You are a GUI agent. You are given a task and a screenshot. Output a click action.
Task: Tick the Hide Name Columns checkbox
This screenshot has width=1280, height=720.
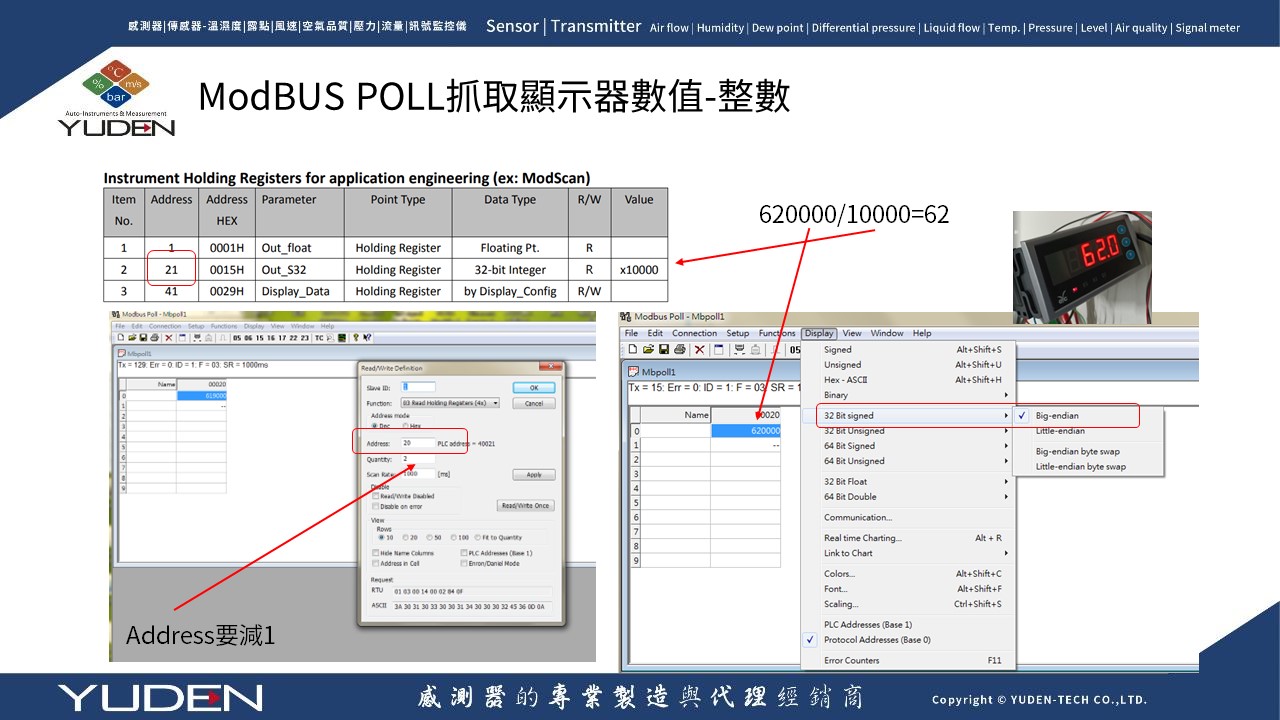[x=376, y=553]
